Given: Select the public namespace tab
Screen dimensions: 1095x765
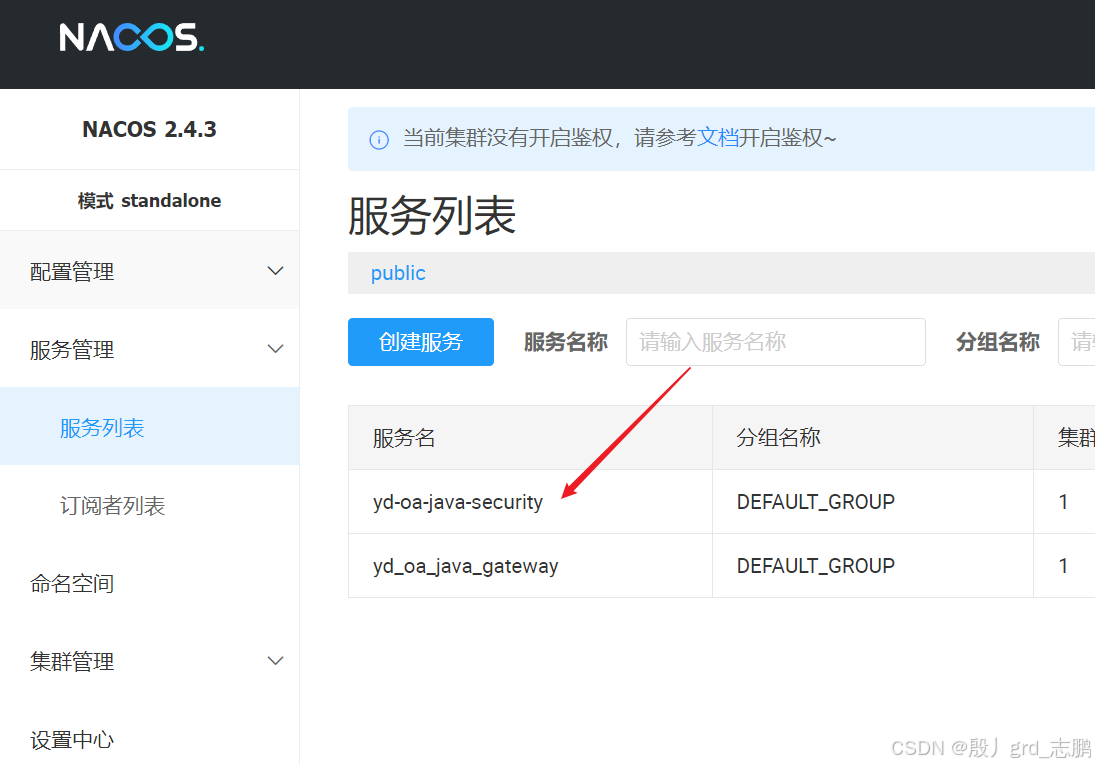Looking at the screenshot, I should pos(398,273).
